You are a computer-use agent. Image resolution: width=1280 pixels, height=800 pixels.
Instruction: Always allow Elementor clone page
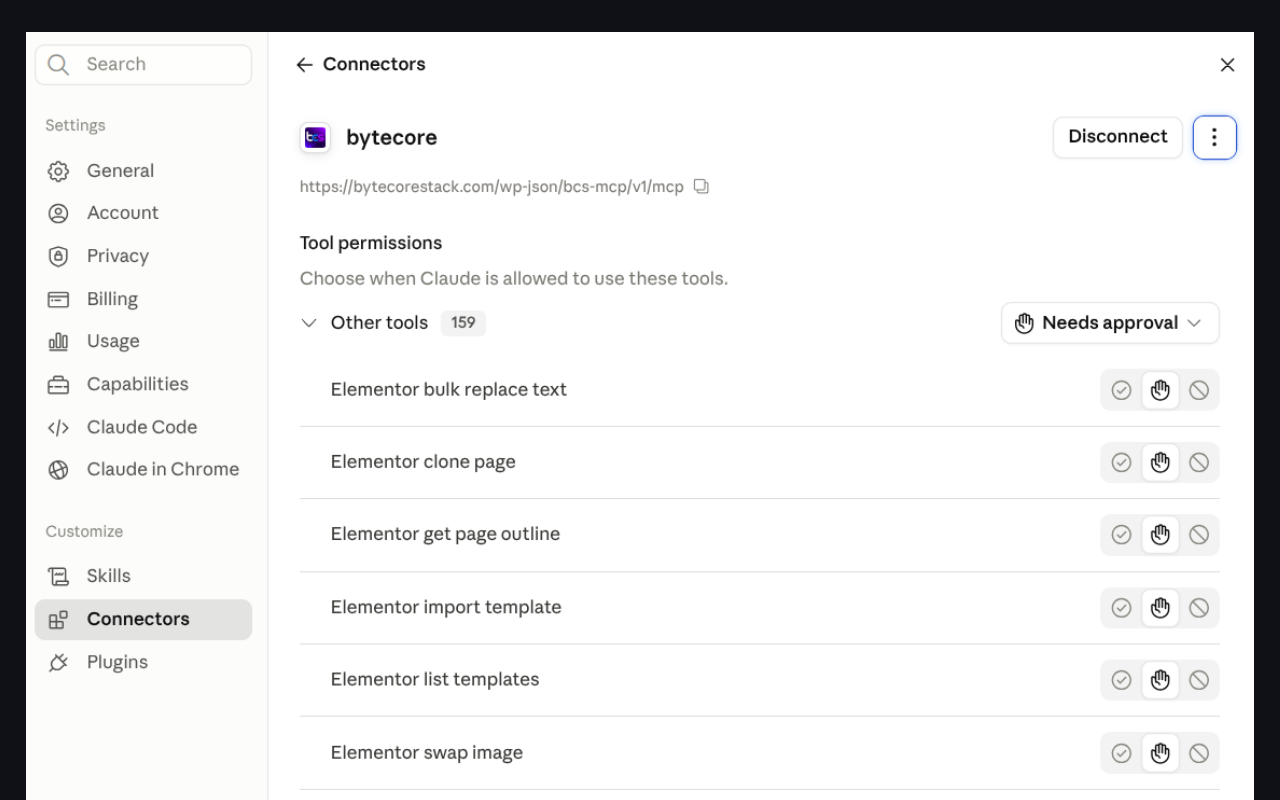point(1121,462)
